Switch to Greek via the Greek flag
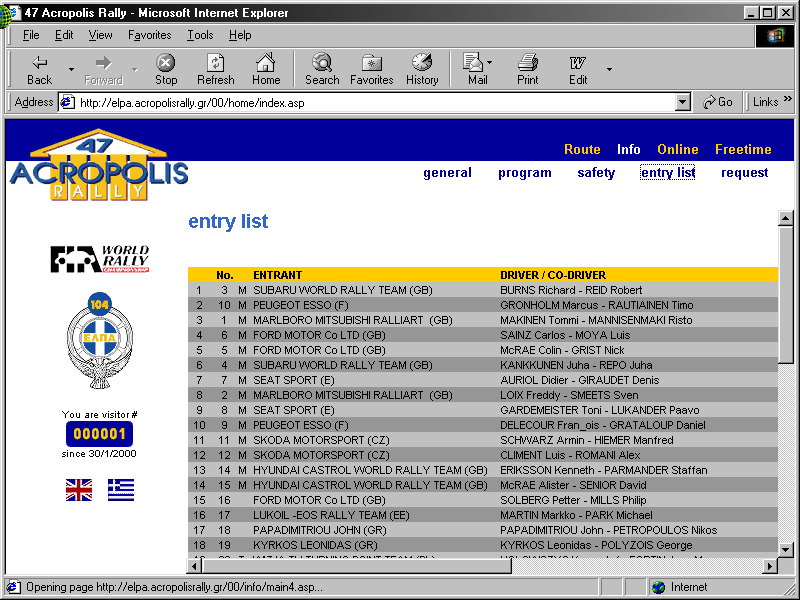 (x=121, y=490)
